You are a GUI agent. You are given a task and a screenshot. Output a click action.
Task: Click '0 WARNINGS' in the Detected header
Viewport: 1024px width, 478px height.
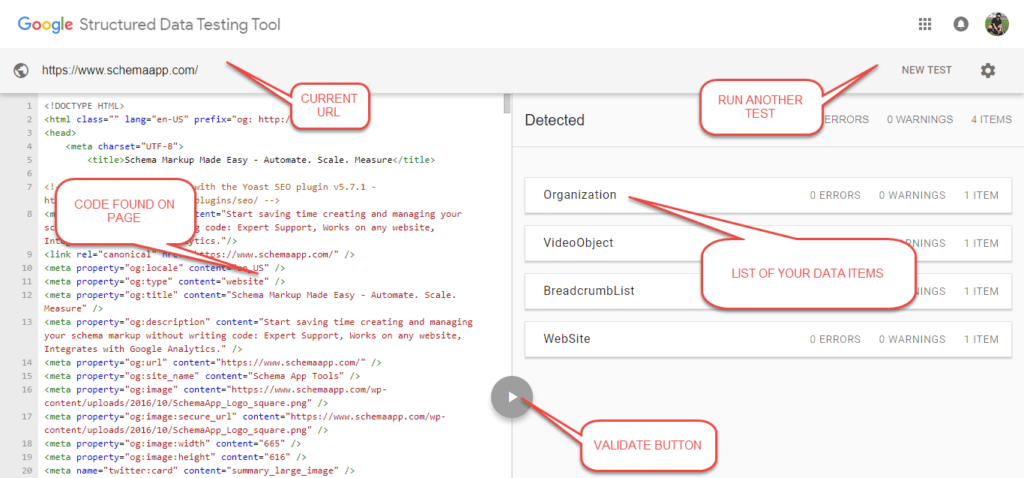920,120
